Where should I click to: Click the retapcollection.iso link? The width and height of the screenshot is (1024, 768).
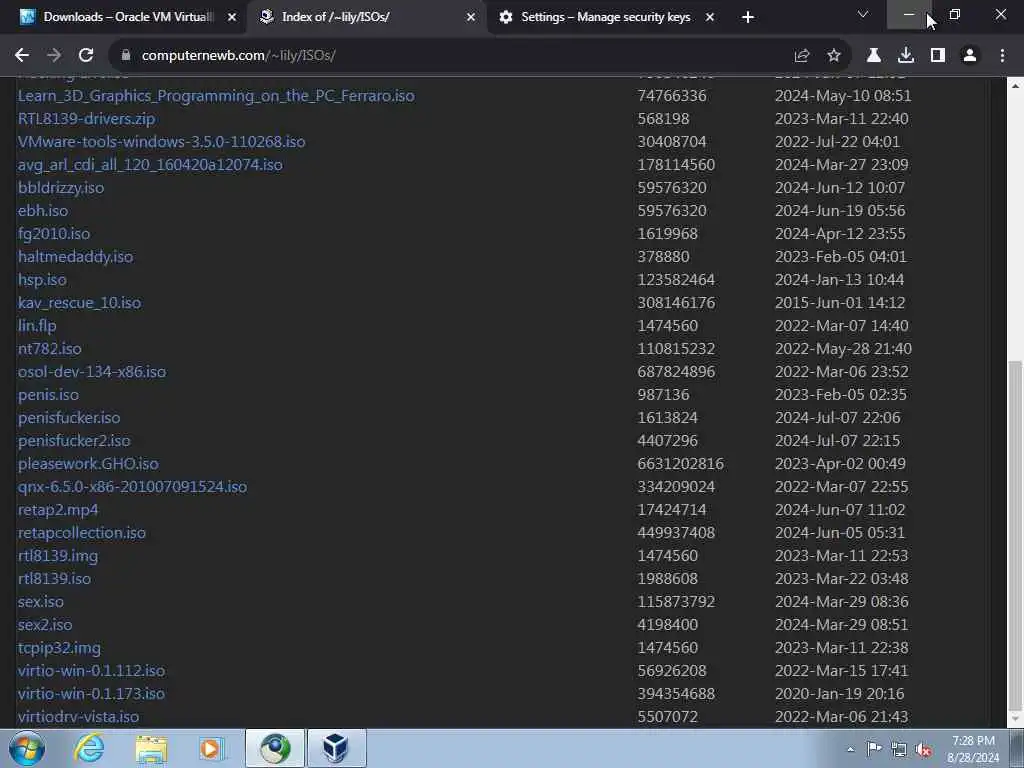82,533
